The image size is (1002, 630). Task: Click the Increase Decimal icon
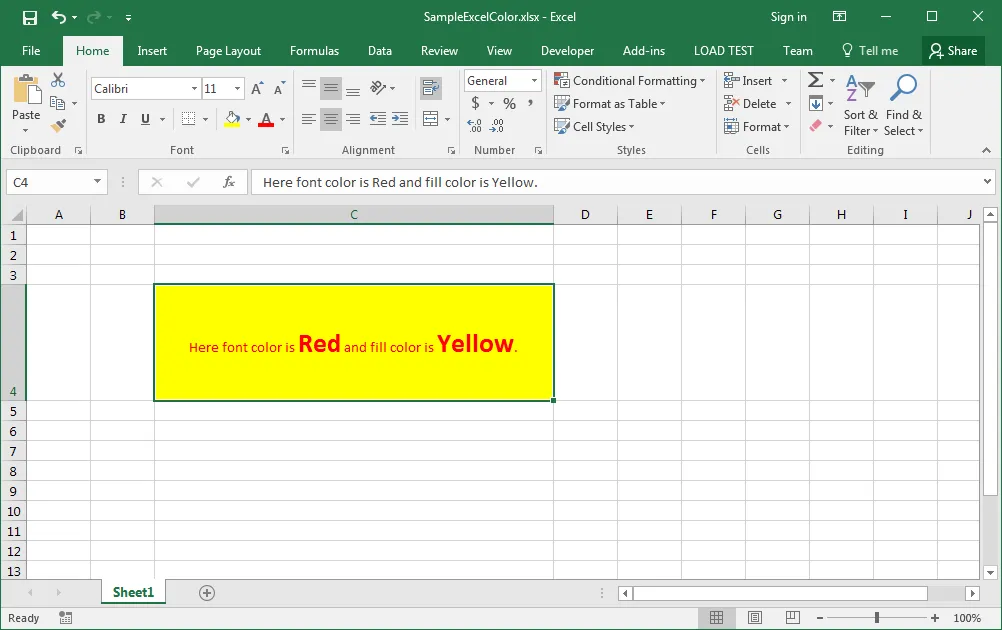point(475,126)
